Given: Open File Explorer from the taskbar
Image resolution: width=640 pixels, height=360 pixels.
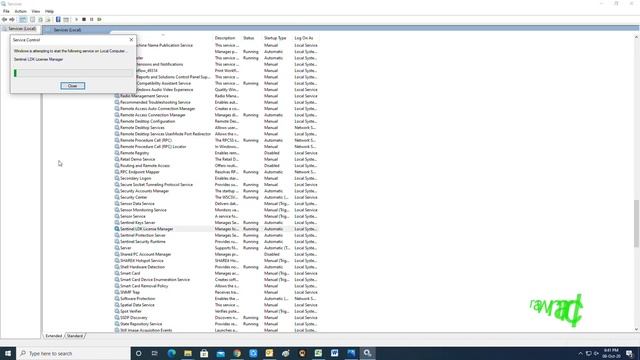Looking at the screenshot, I should coord(188,353).
